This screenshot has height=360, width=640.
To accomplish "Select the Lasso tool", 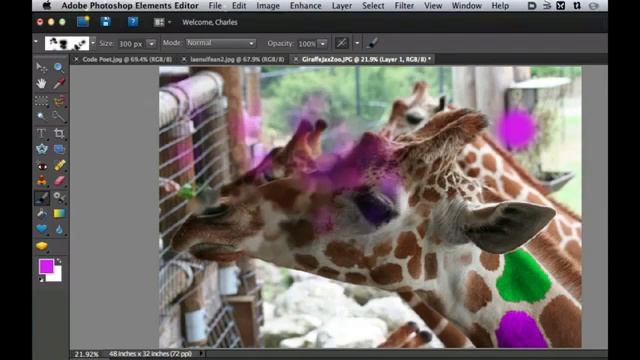I will pyautogui.click(x=59, y=100).
